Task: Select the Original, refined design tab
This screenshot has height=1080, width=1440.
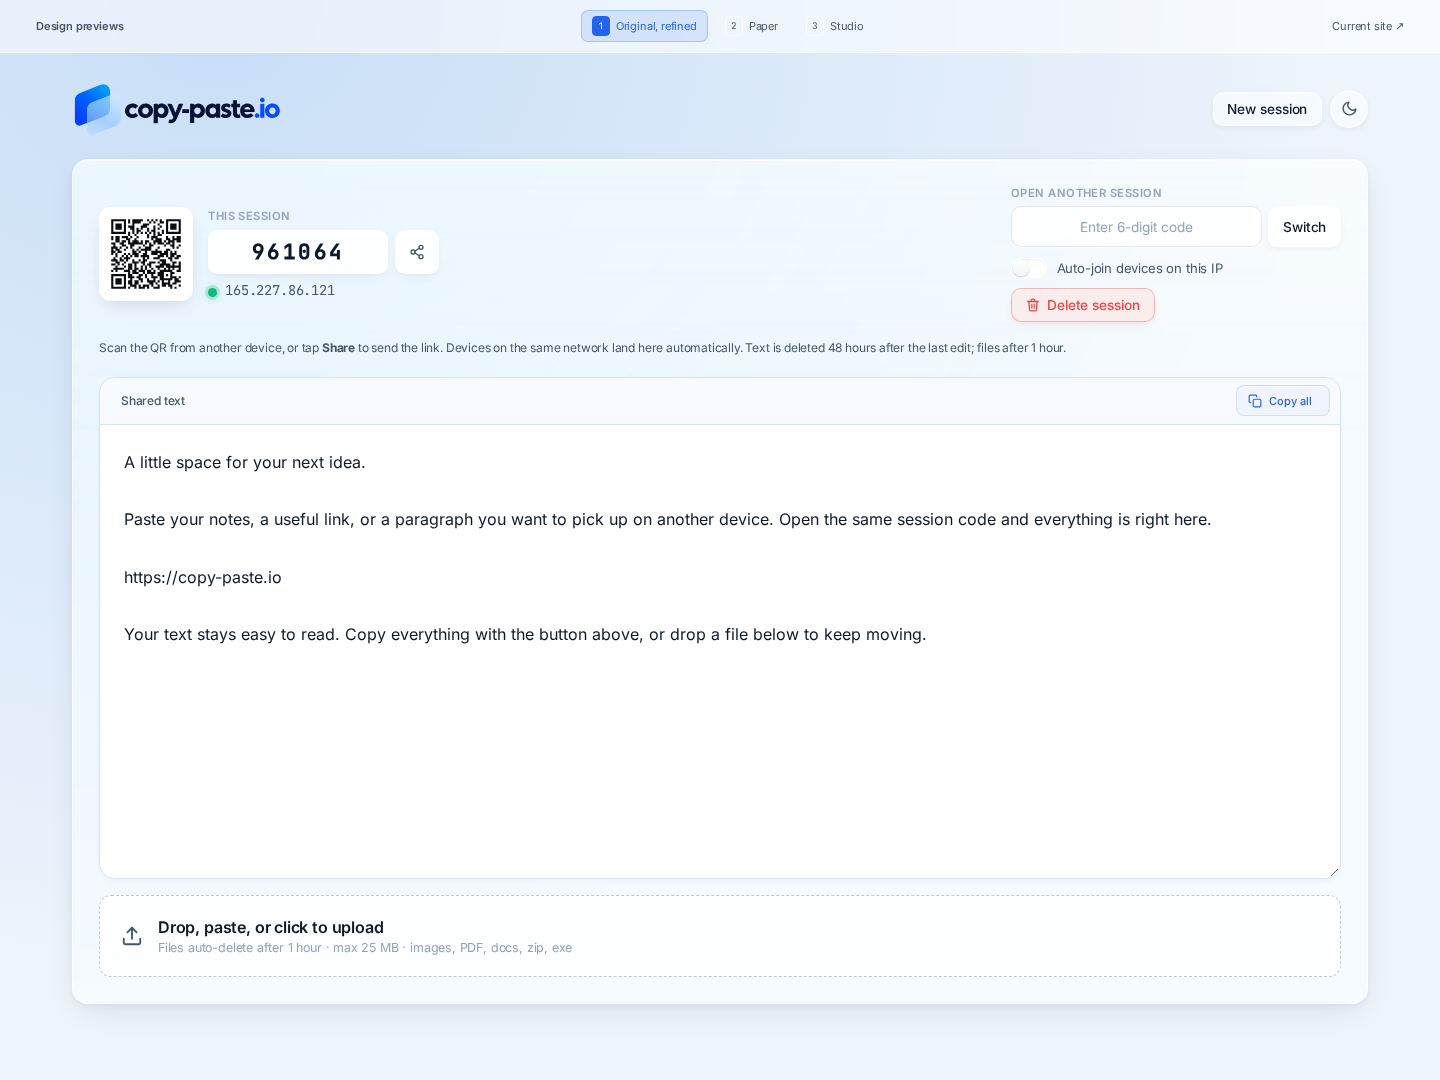Action: 644,26
